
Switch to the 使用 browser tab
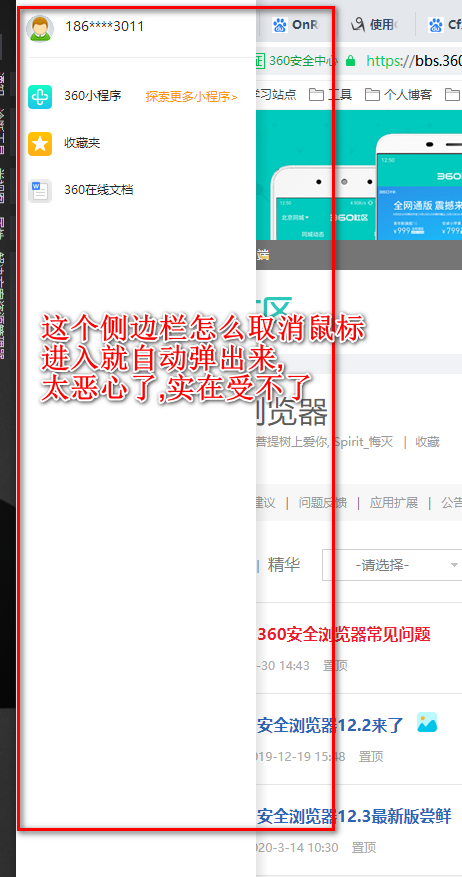coord(375,25)
